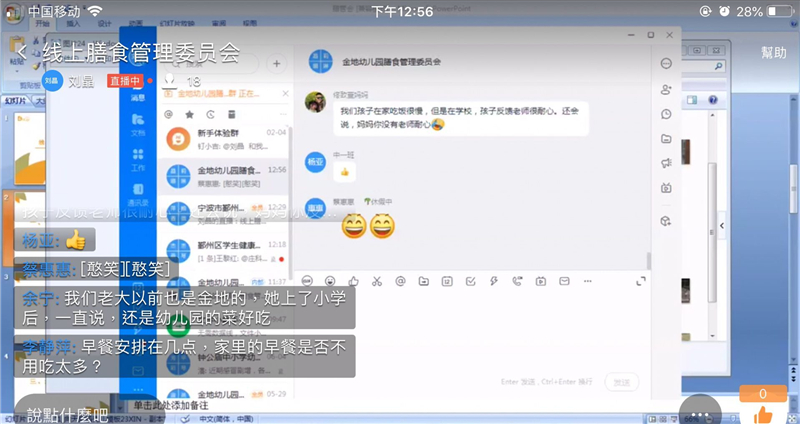The width and height of the screenshot is (800, 424).
Task: Select PowerPoint 开始 ribbon tab
Action: [42, 23]
